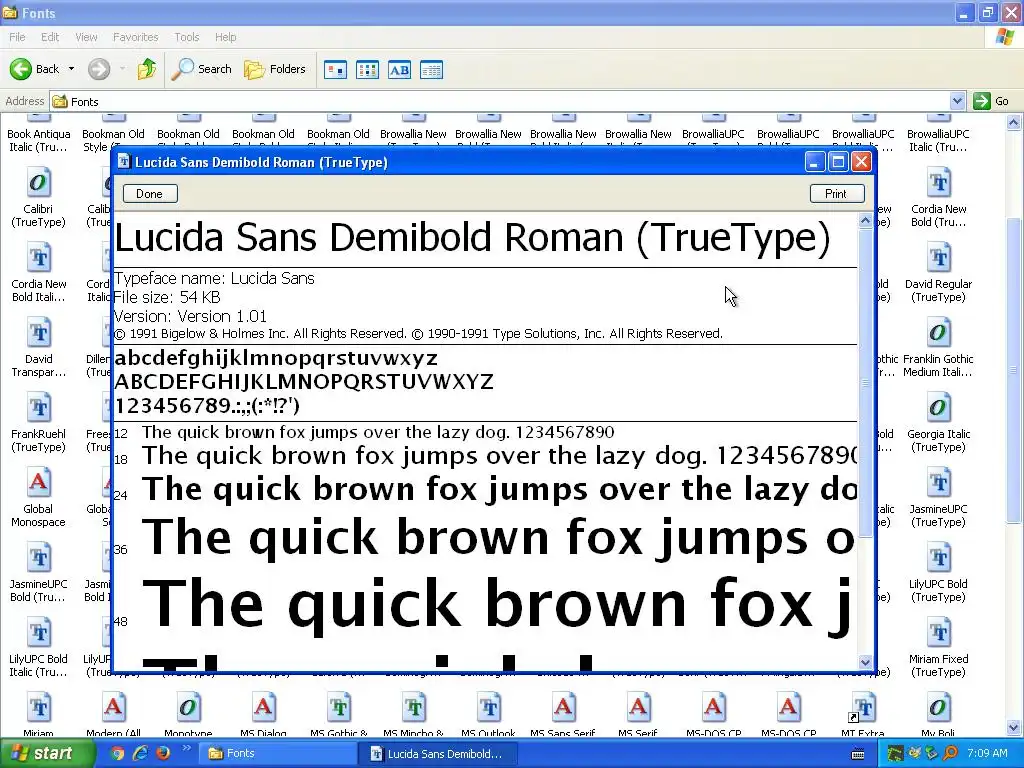The width and height of the screenshot is (1024, 768).
Task: Select the FrankRuehl (TrueType) font icon
Action: point(39,408)
